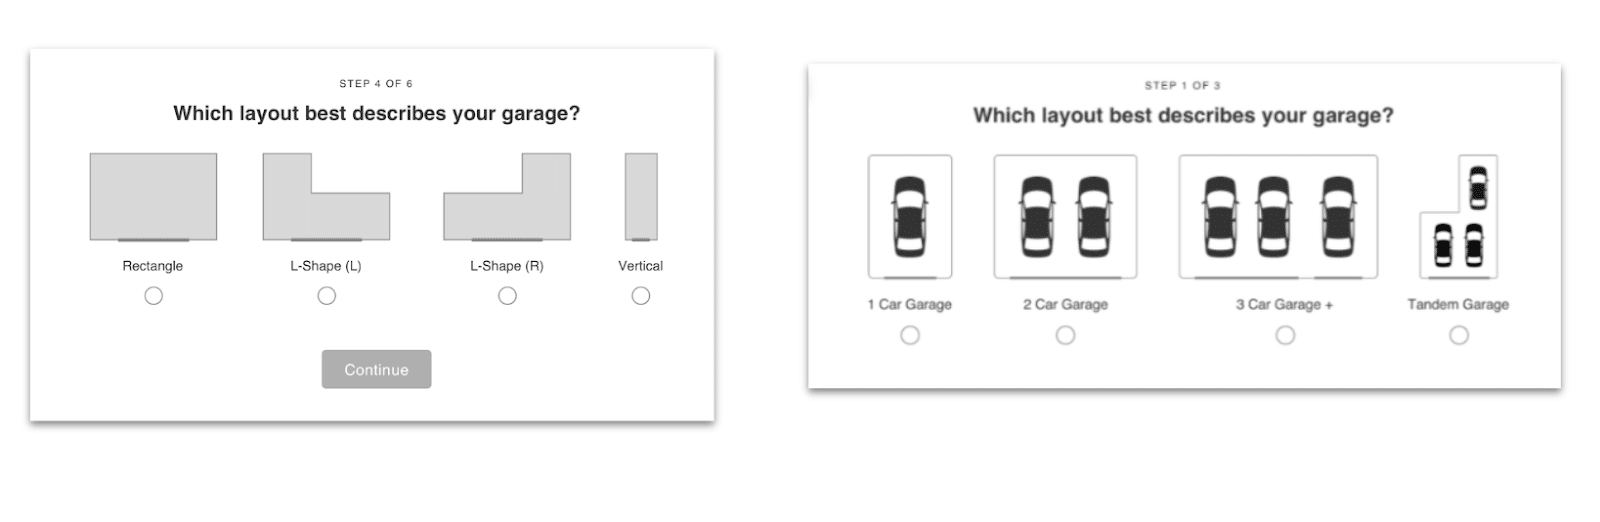This screenshot has width=1600, height=522.
Task: Select the 2 Car Garage illustration
Action: point(1065,216)
